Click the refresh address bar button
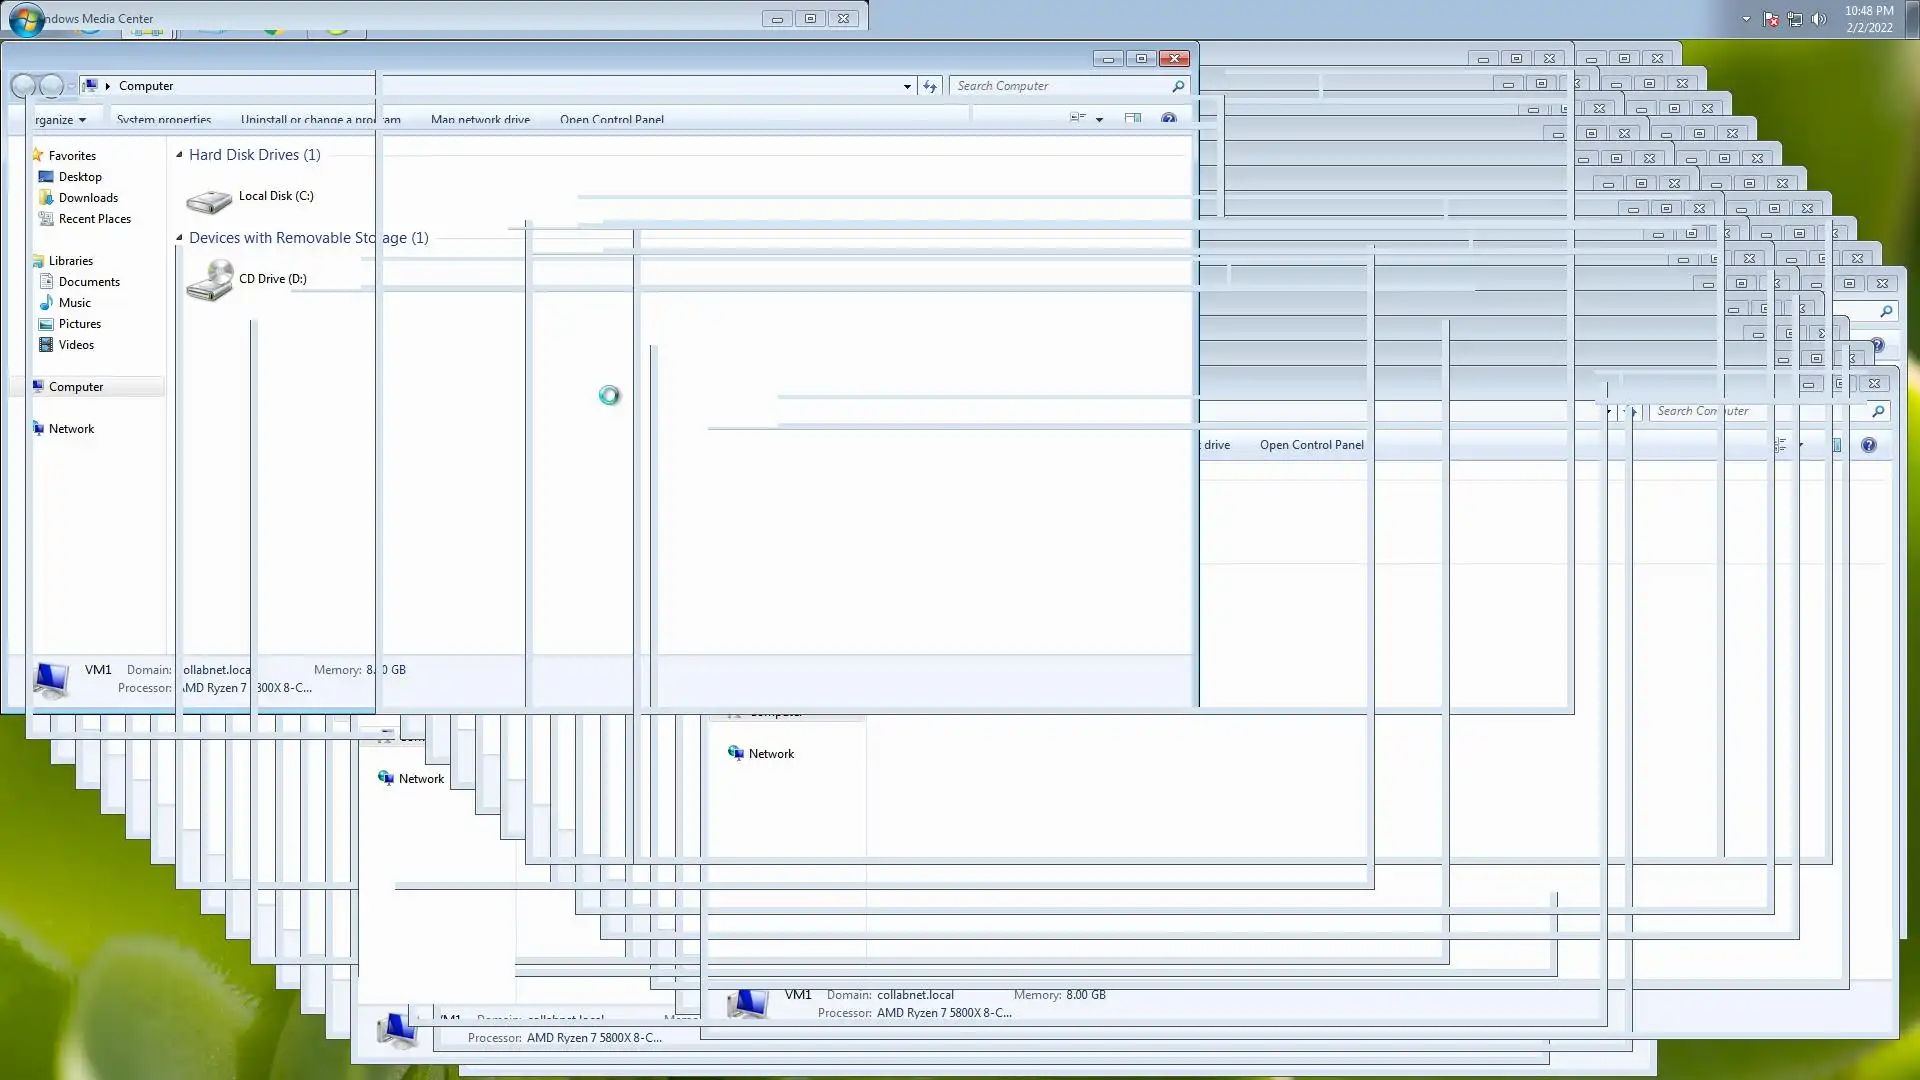This screenshot has width=1920, height=1080. (x=930, y=86)
